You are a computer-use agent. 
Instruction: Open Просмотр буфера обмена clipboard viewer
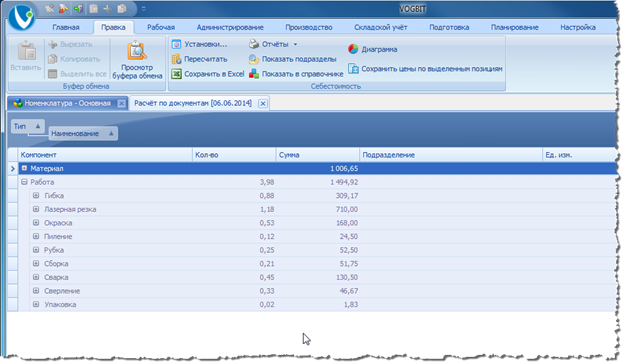137,60
